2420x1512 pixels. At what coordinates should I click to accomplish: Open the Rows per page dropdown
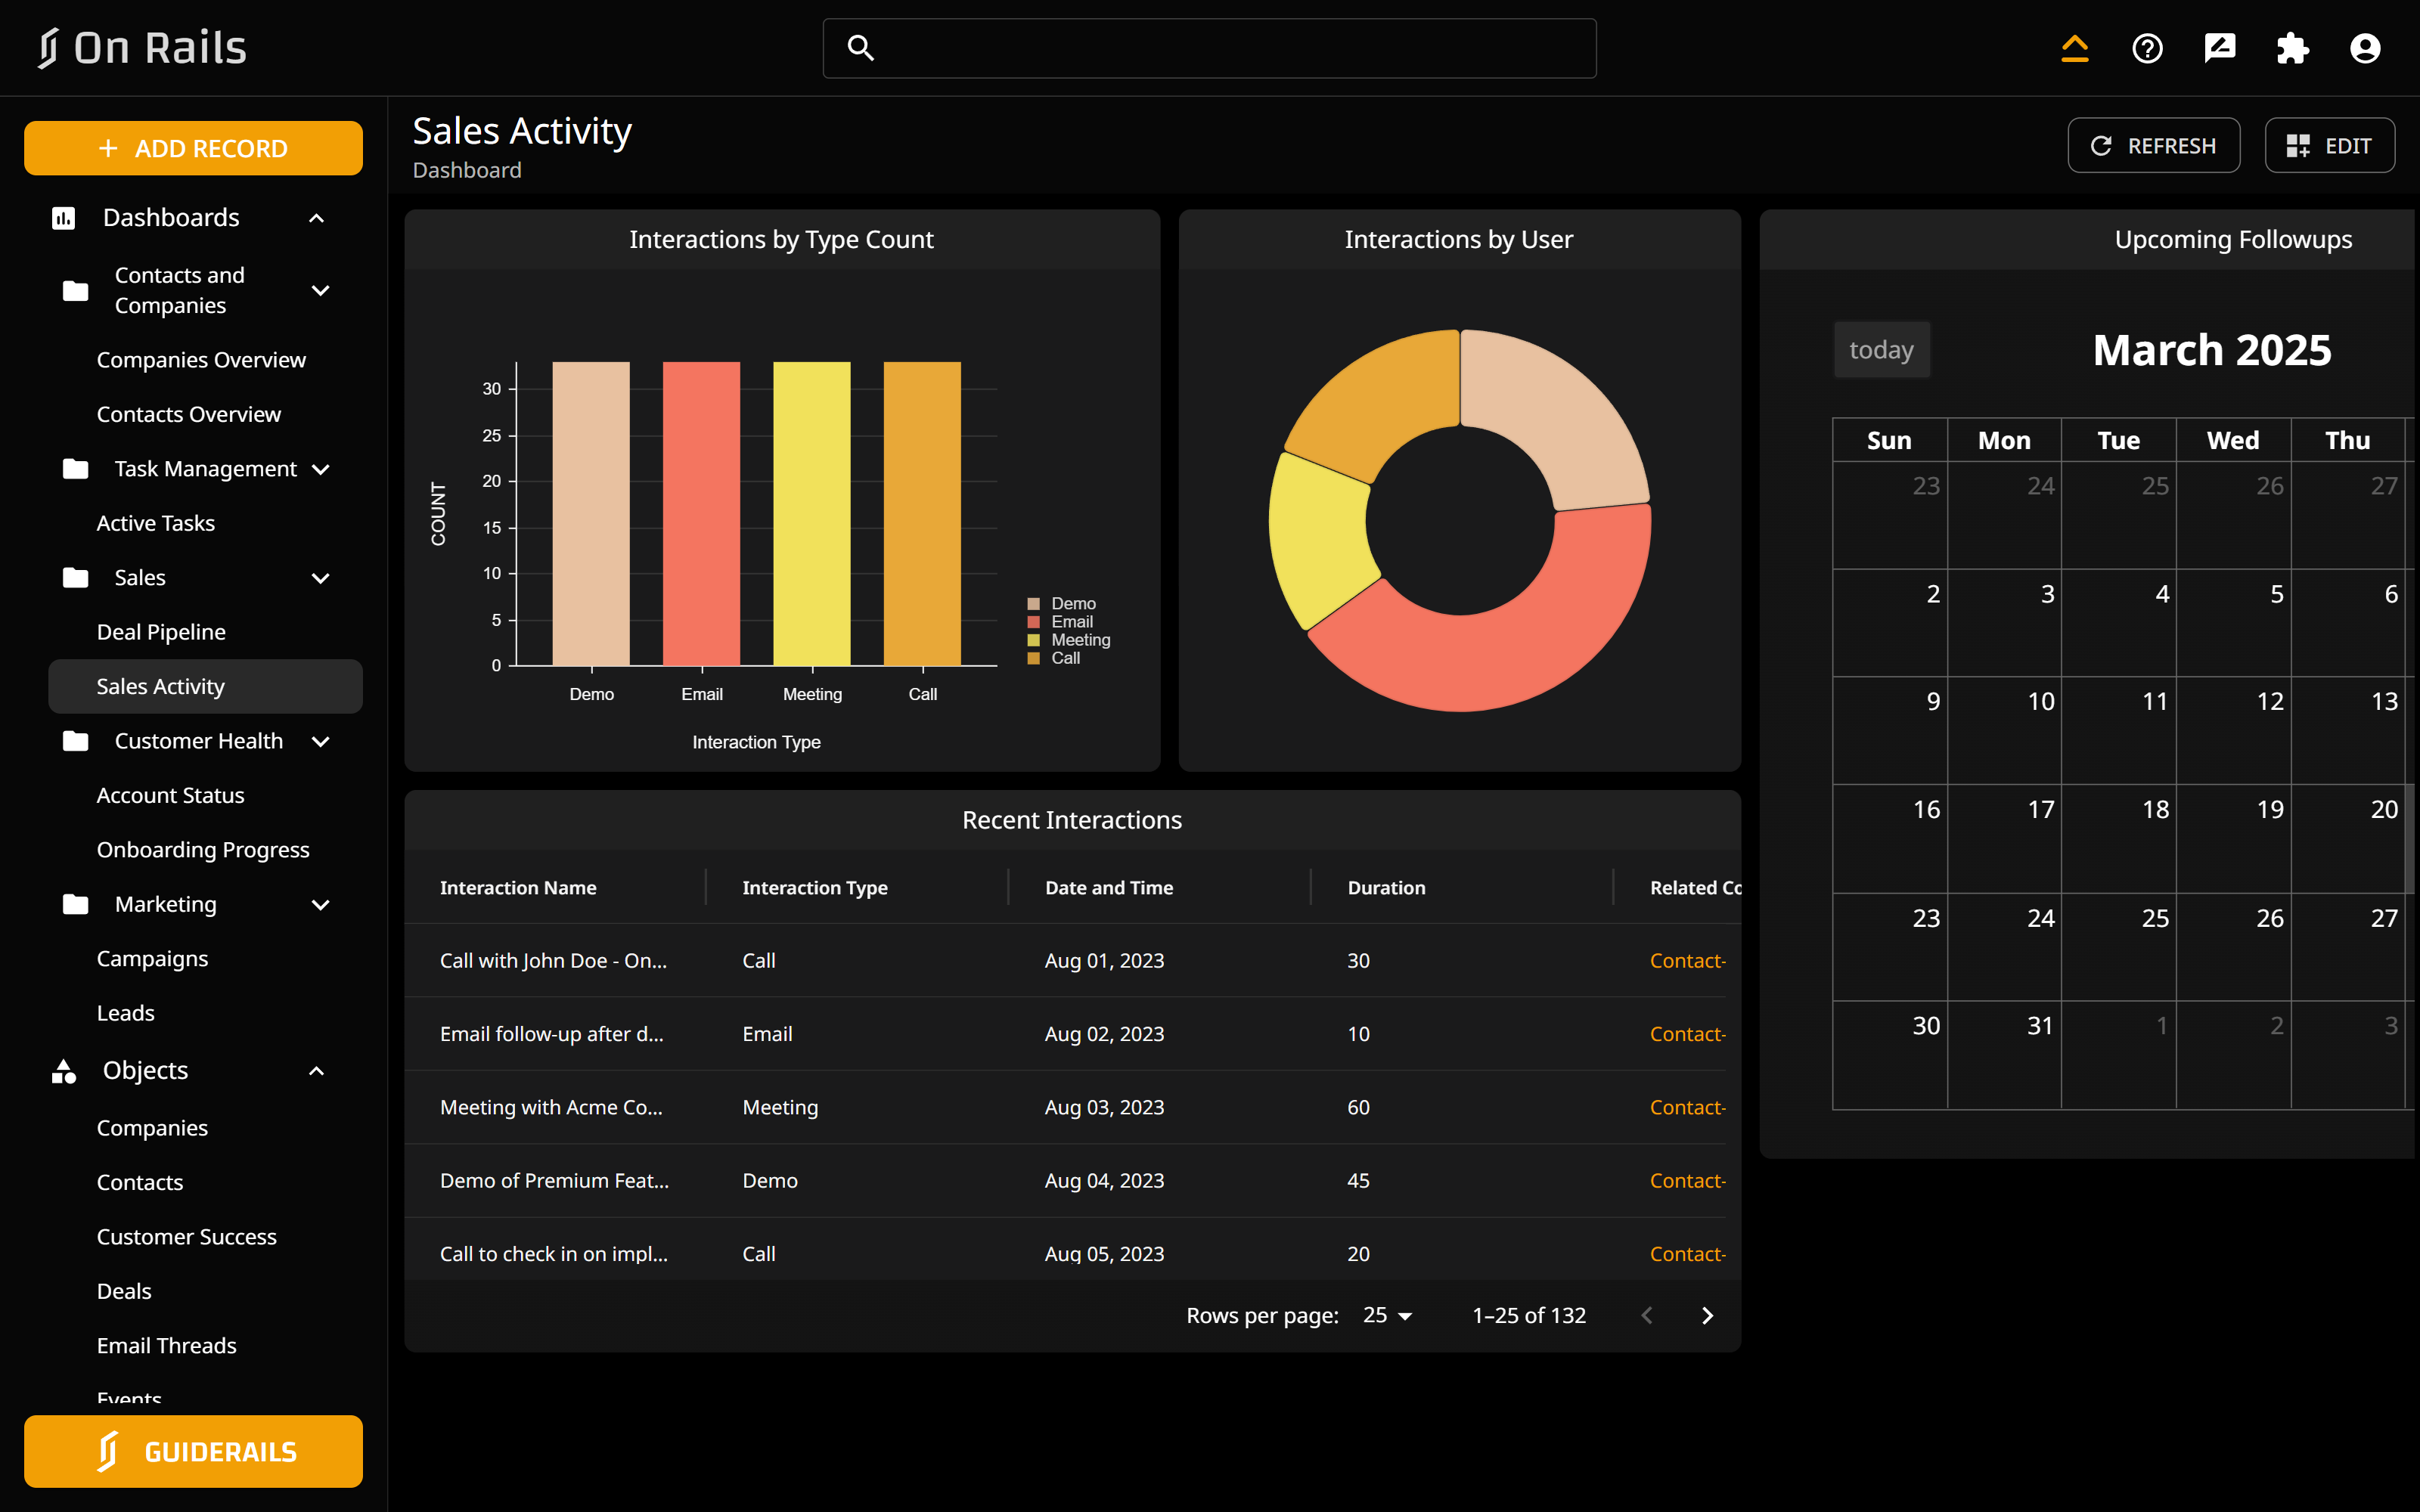pyautogui.click(x=1388, y=1315)
